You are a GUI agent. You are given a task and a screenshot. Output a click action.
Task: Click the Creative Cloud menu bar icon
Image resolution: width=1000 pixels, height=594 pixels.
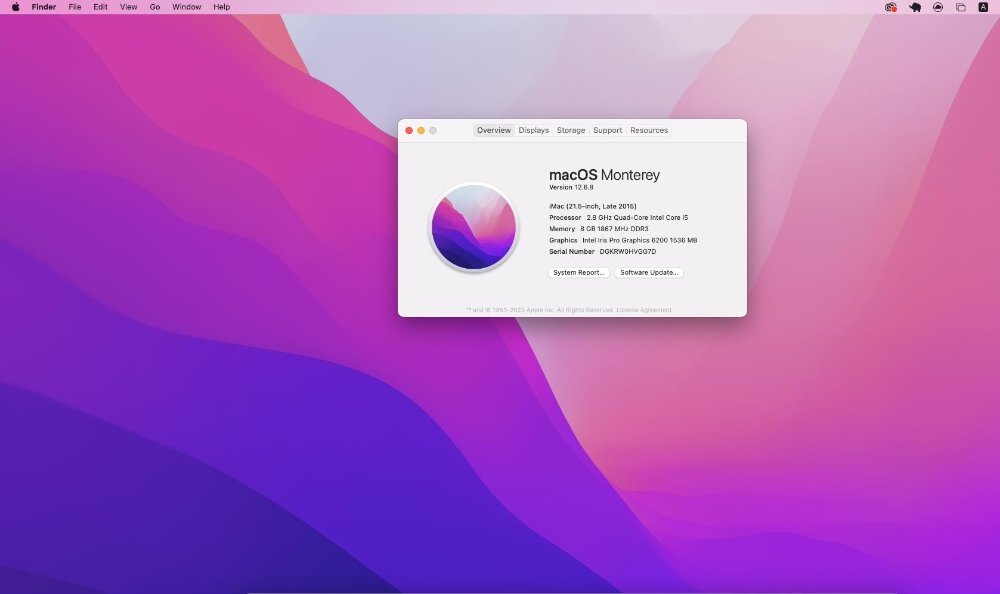click(891, 7)
